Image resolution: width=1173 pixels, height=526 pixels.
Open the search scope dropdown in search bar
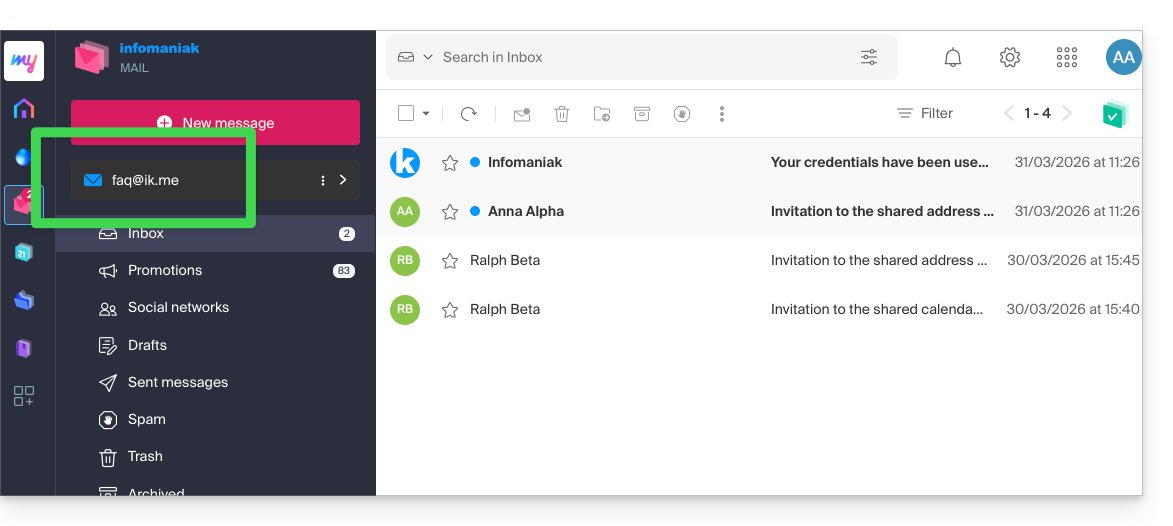pos(416,58)
